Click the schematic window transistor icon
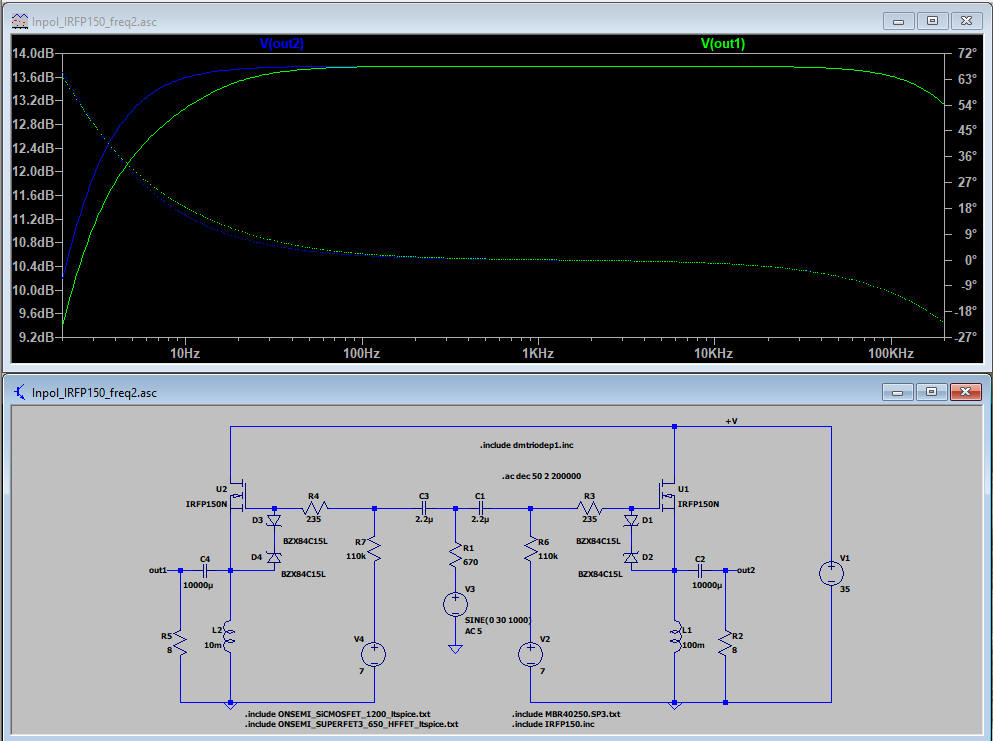The image size is (993, 741). coord(20,392)
